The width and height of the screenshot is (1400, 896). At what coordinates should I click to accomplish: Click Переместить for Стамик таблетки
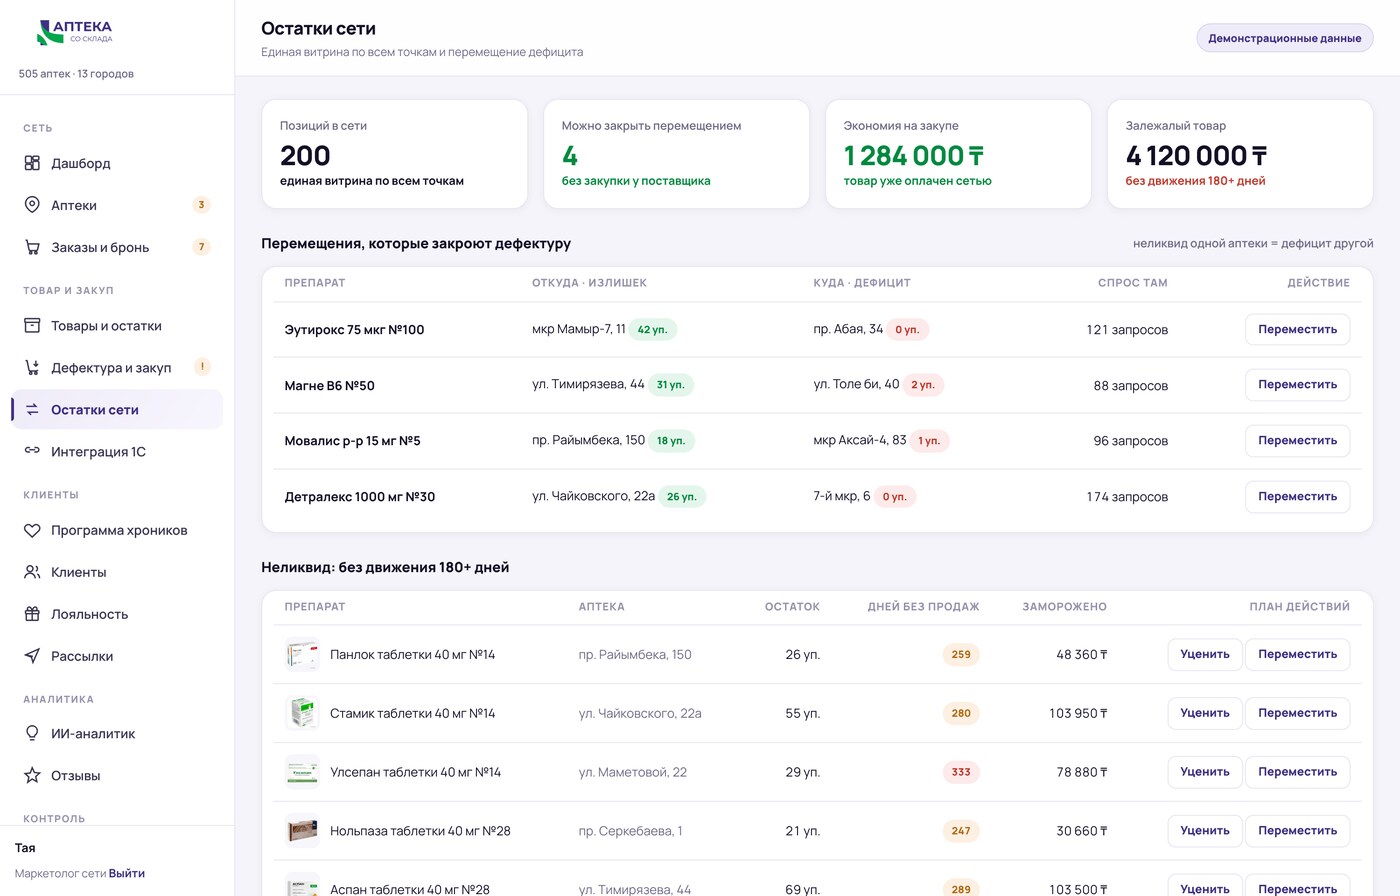pos(1297,713)
